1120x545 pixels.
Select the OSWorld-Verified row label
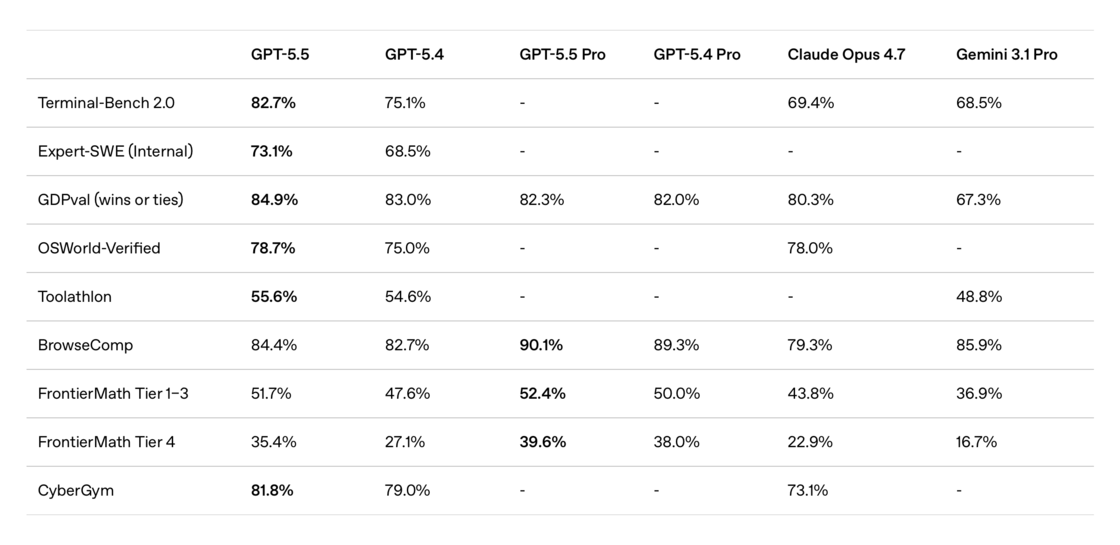click(99, 248)
